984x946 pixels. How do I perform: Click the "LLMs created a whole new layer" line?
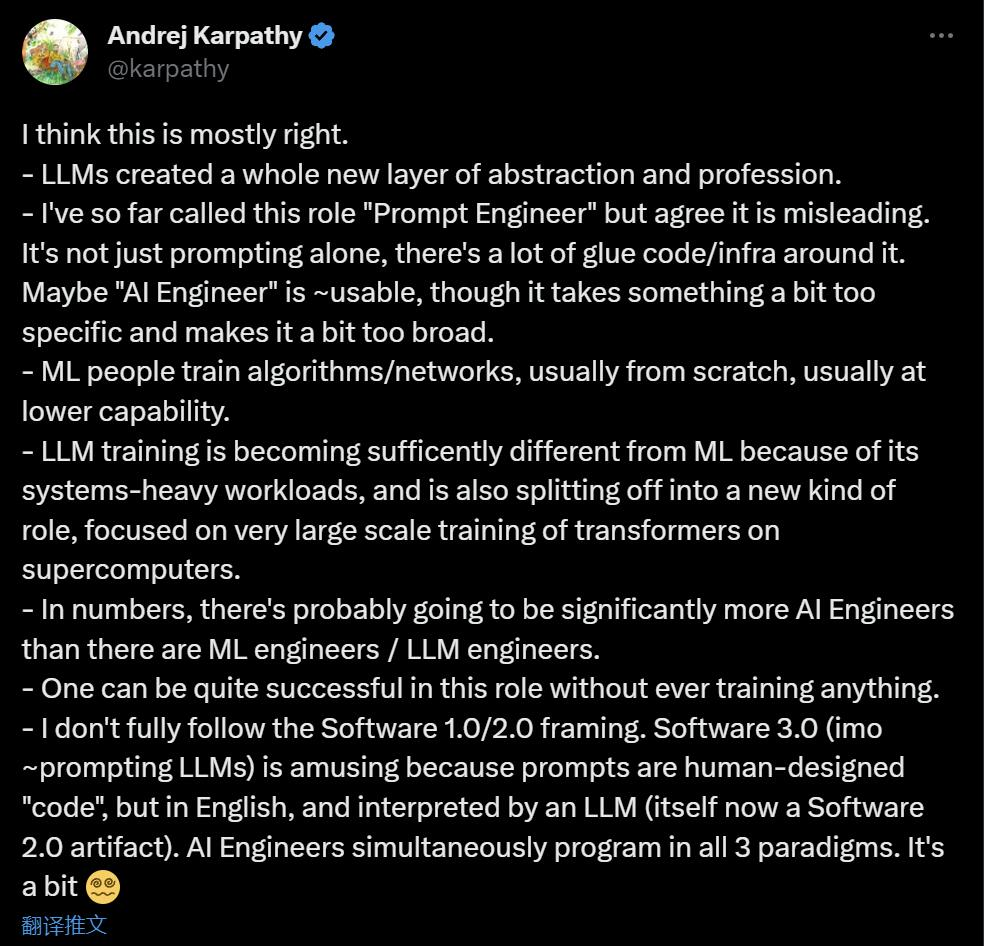coord(432,175)
